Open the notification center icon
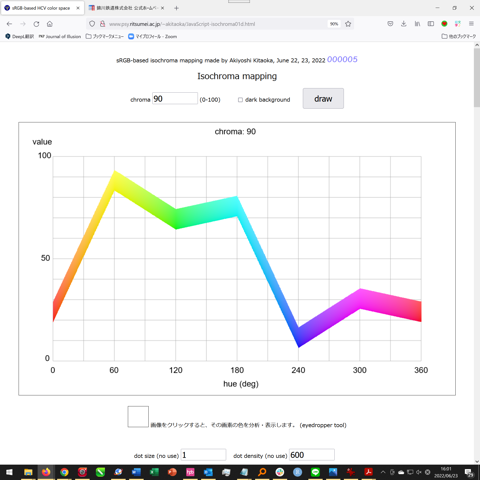 [x=469, y=472]
